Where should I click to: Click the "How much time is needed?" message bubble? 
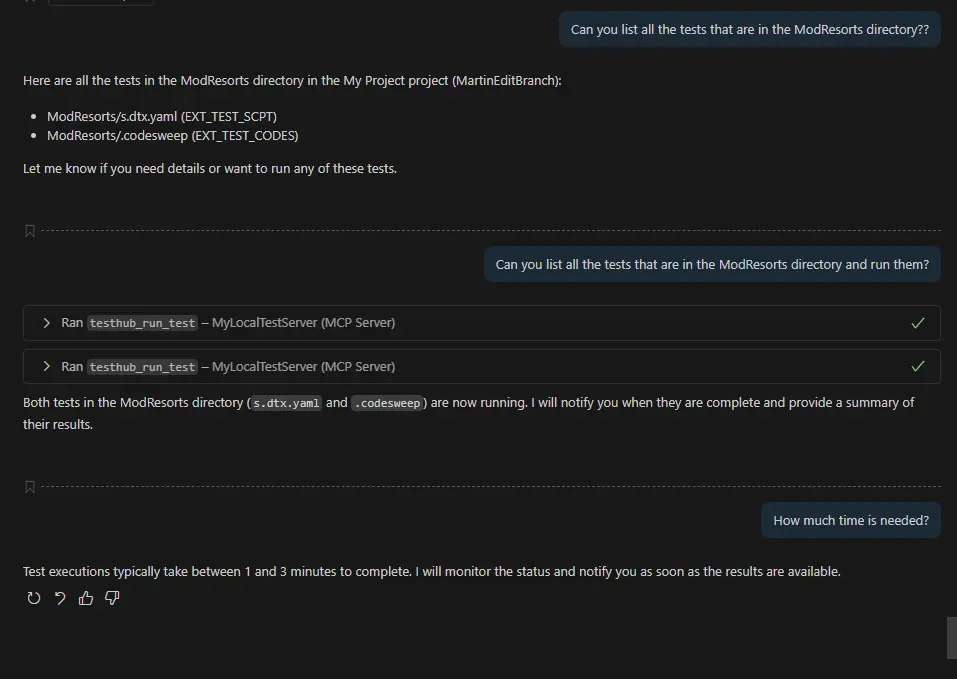coord(850,520)
